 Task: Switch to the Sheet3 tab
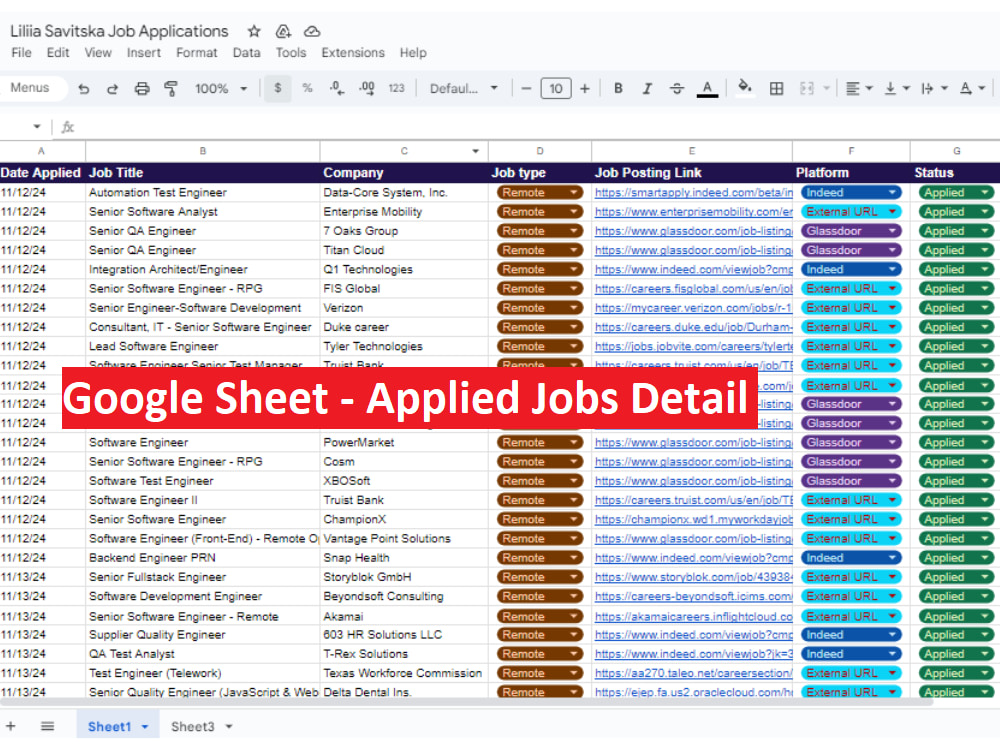[x=193, y=726]
